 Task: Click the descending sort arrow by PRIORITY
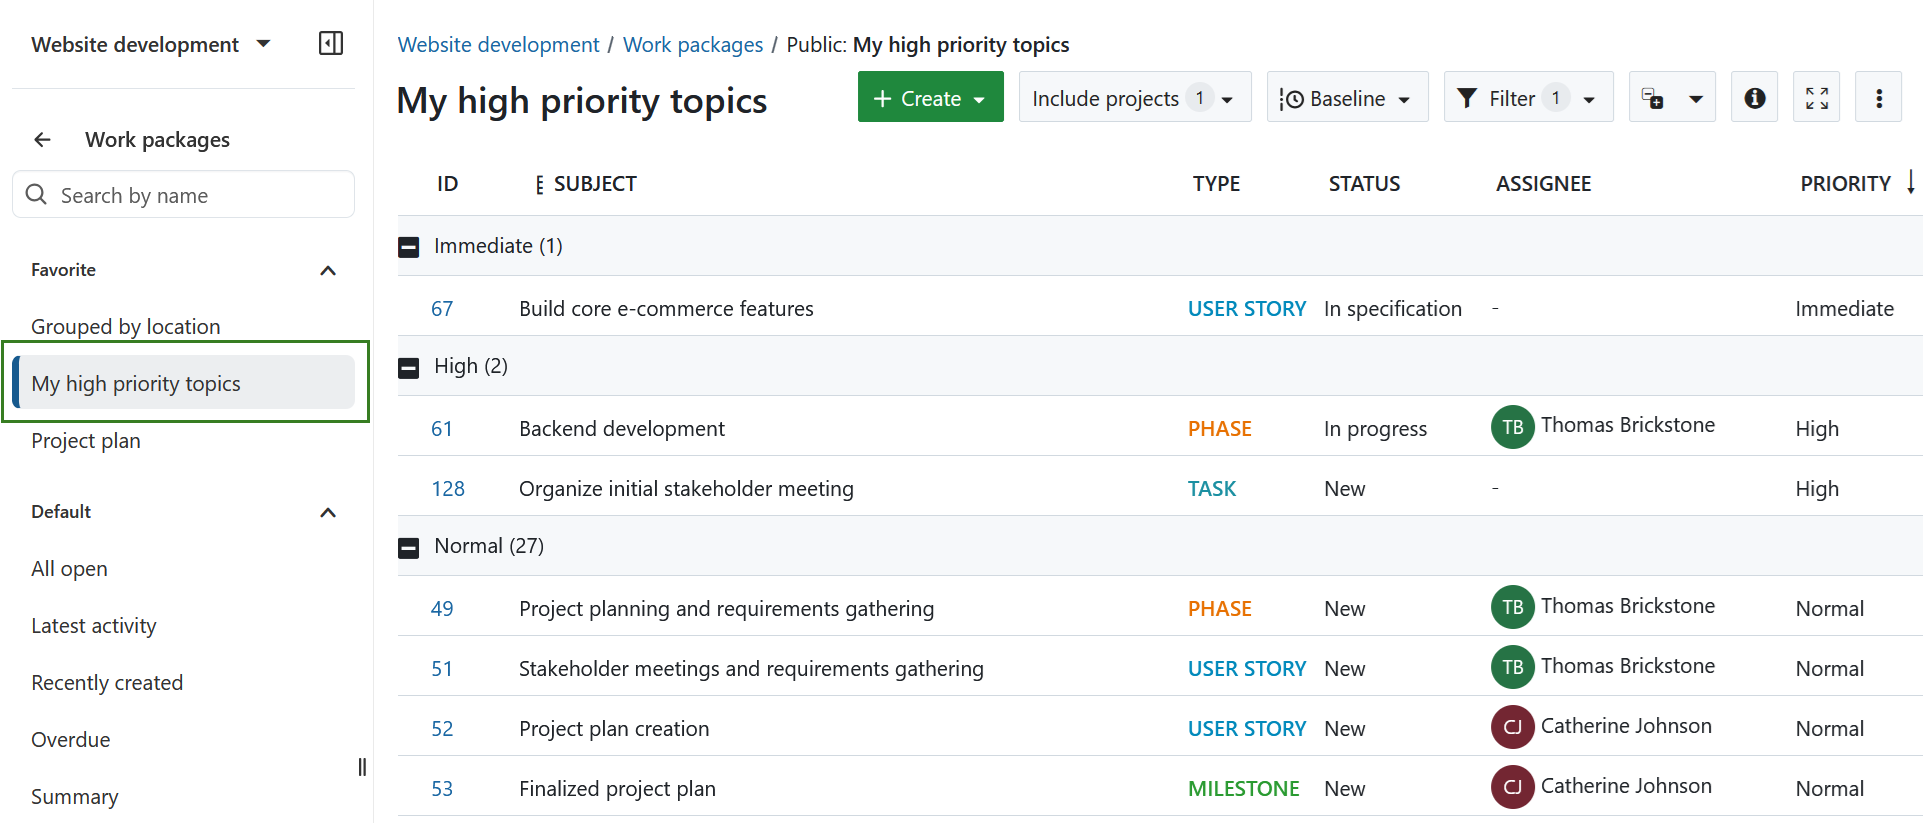tap(1910, 182)
